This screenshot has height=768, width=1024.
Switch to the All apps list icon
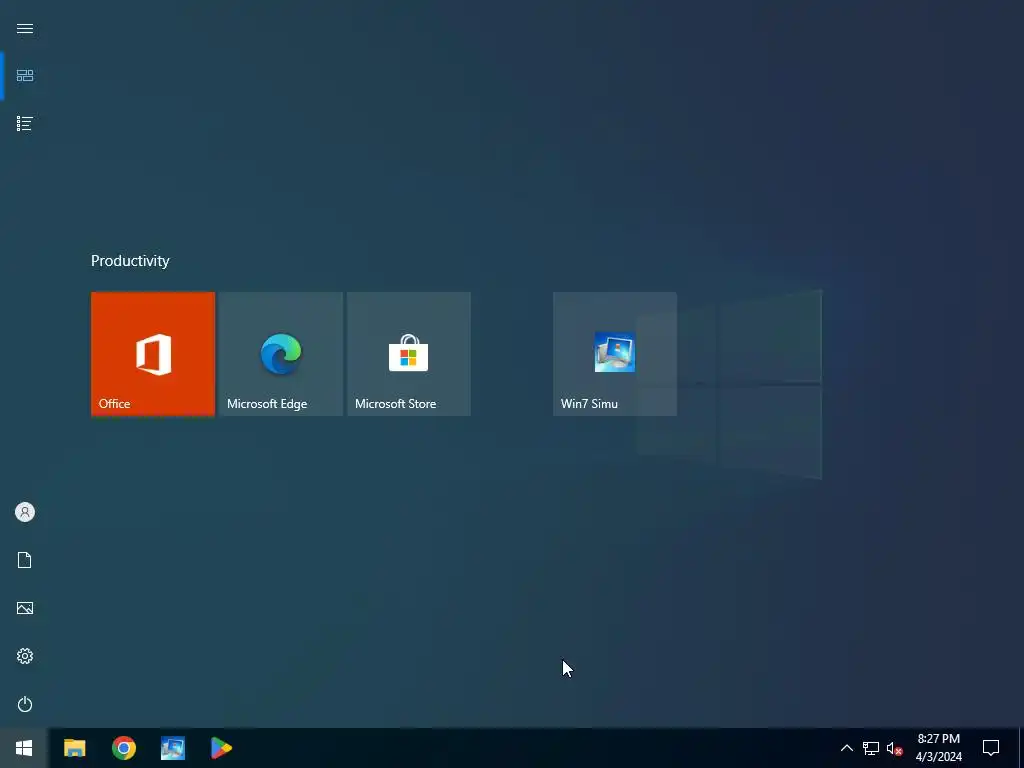point(25,123)
